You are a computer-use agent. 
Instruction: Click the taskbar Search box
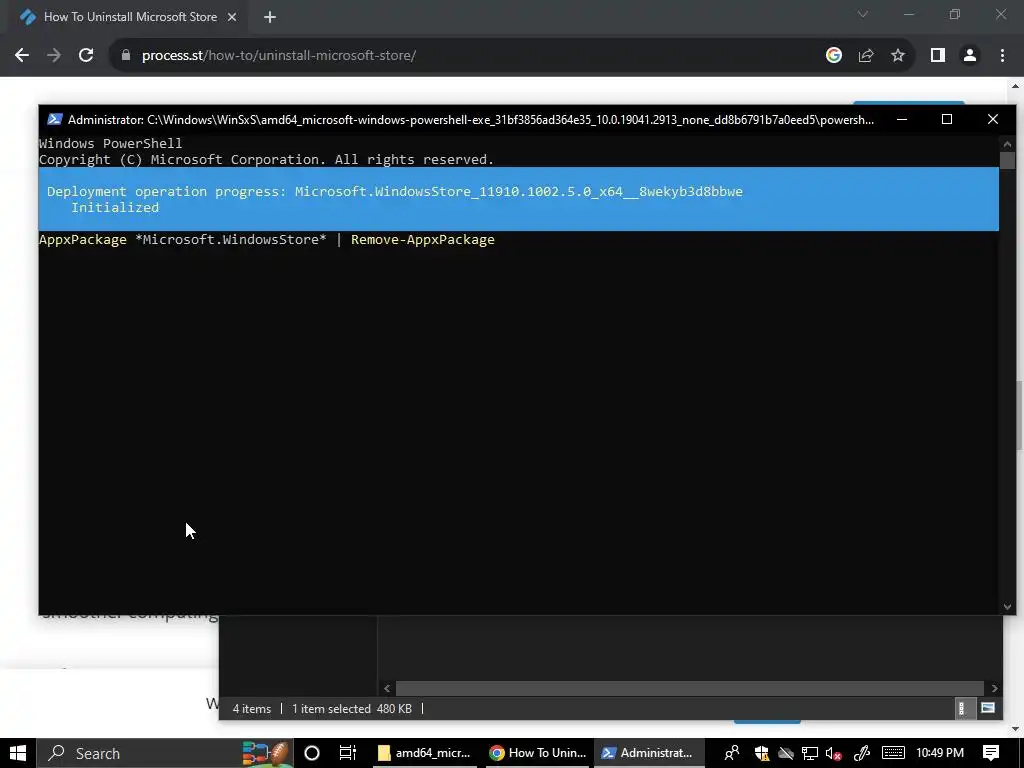[165, 753]
